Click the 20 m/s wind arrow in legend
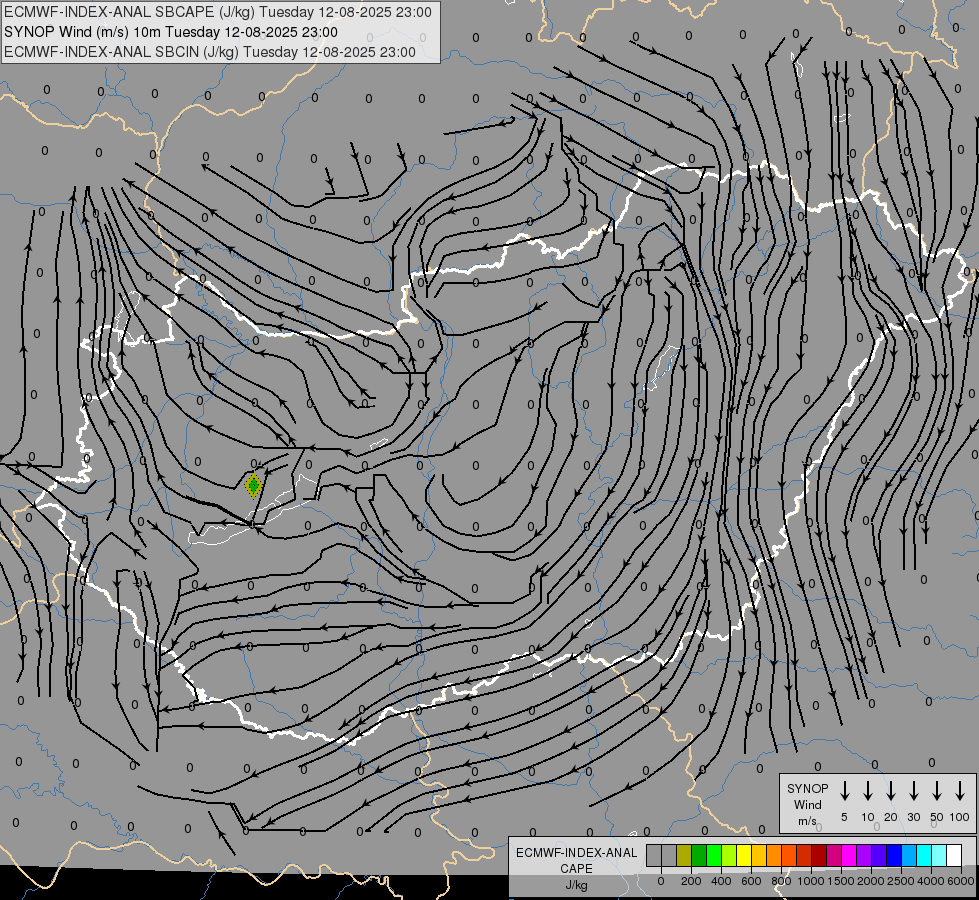 click(890, 791)
